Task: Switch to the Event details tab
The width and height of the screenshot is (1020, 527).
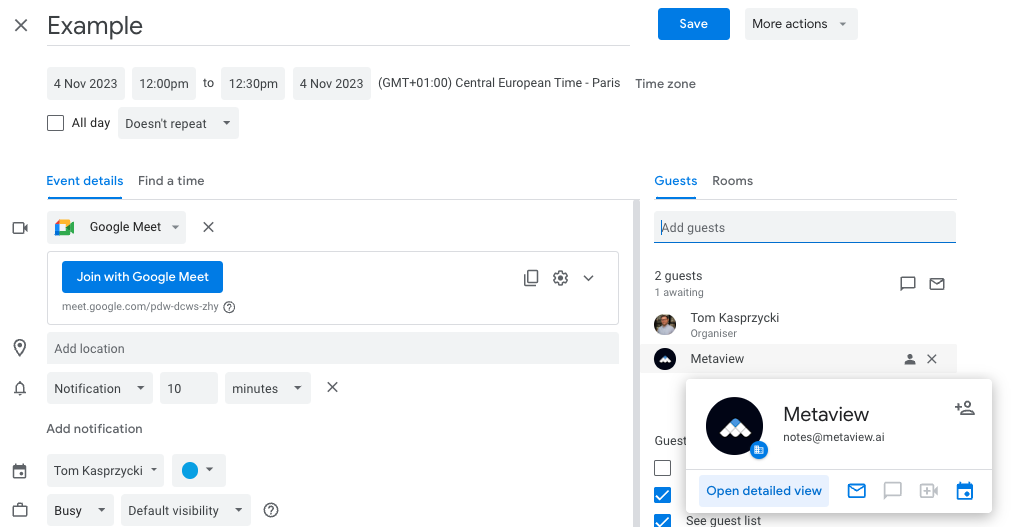Action: 85,181
